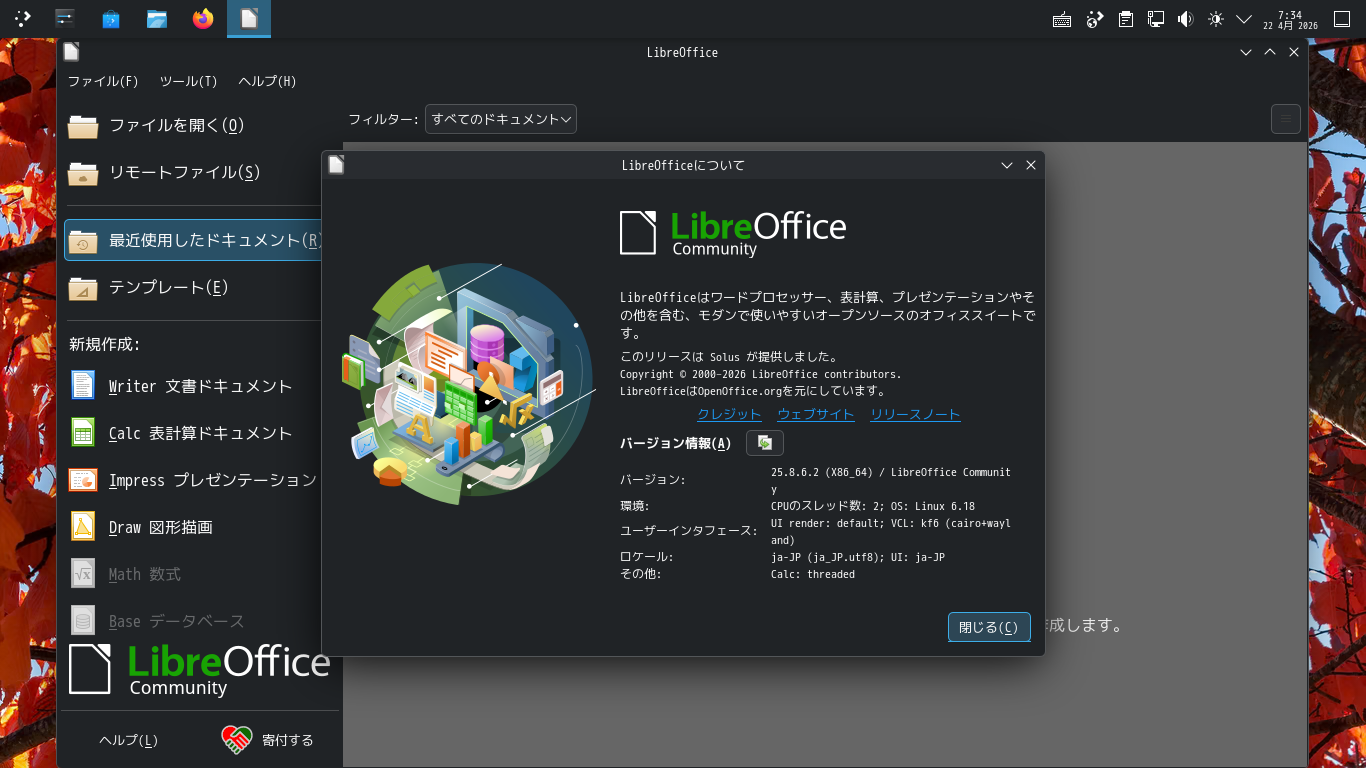Click the 寄付する donate heart icon
Viewport: 1366px width, 768px height.
click(x=237, y=740)
